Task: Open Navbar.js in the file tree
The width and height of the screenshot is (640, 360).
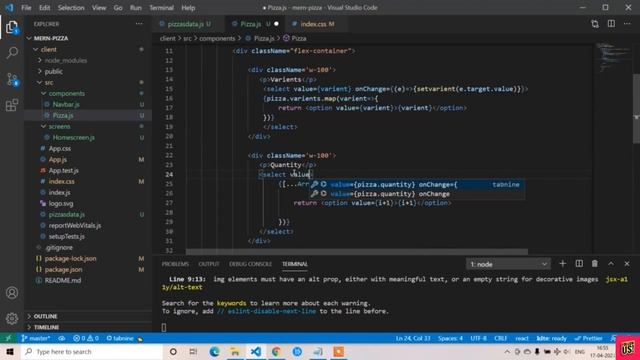Action: (x=88, y=104)
